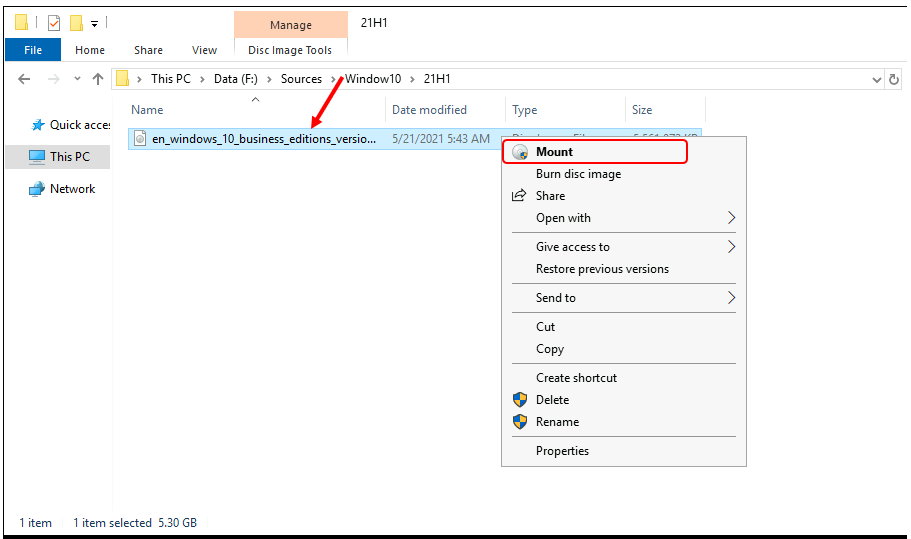Click the This PC monitor icon
911x539 pixels.
coord(37,157)
